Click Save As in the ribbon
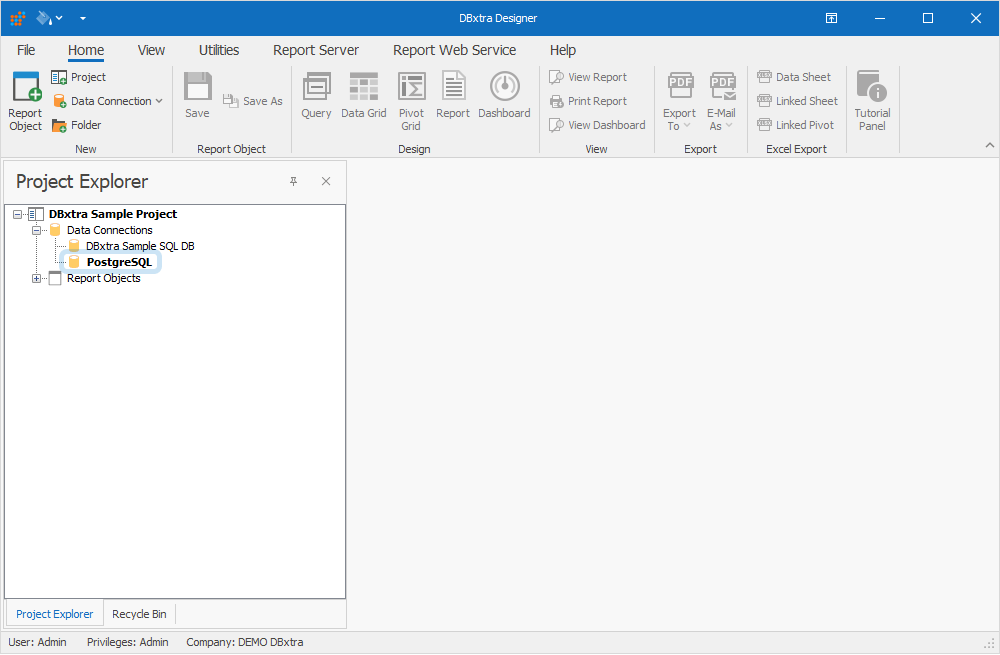1000x655 pixels. click(252, 100)
